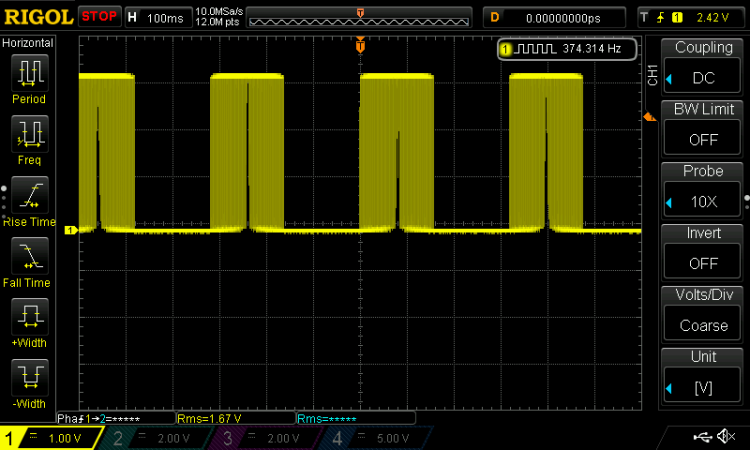Click the orange trigger level marker
Image resolution: width=750 pixels, height=450 pixels.
[650, 117]
